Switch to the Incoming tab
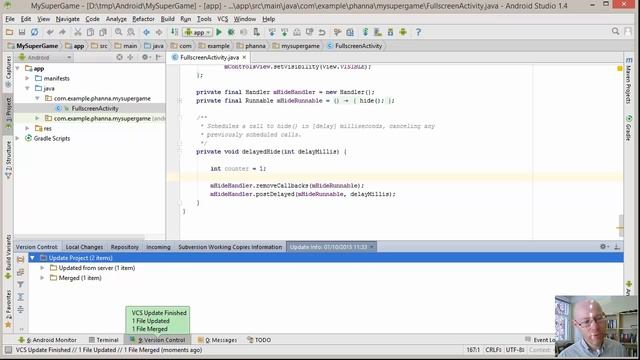 coord(158,247)
